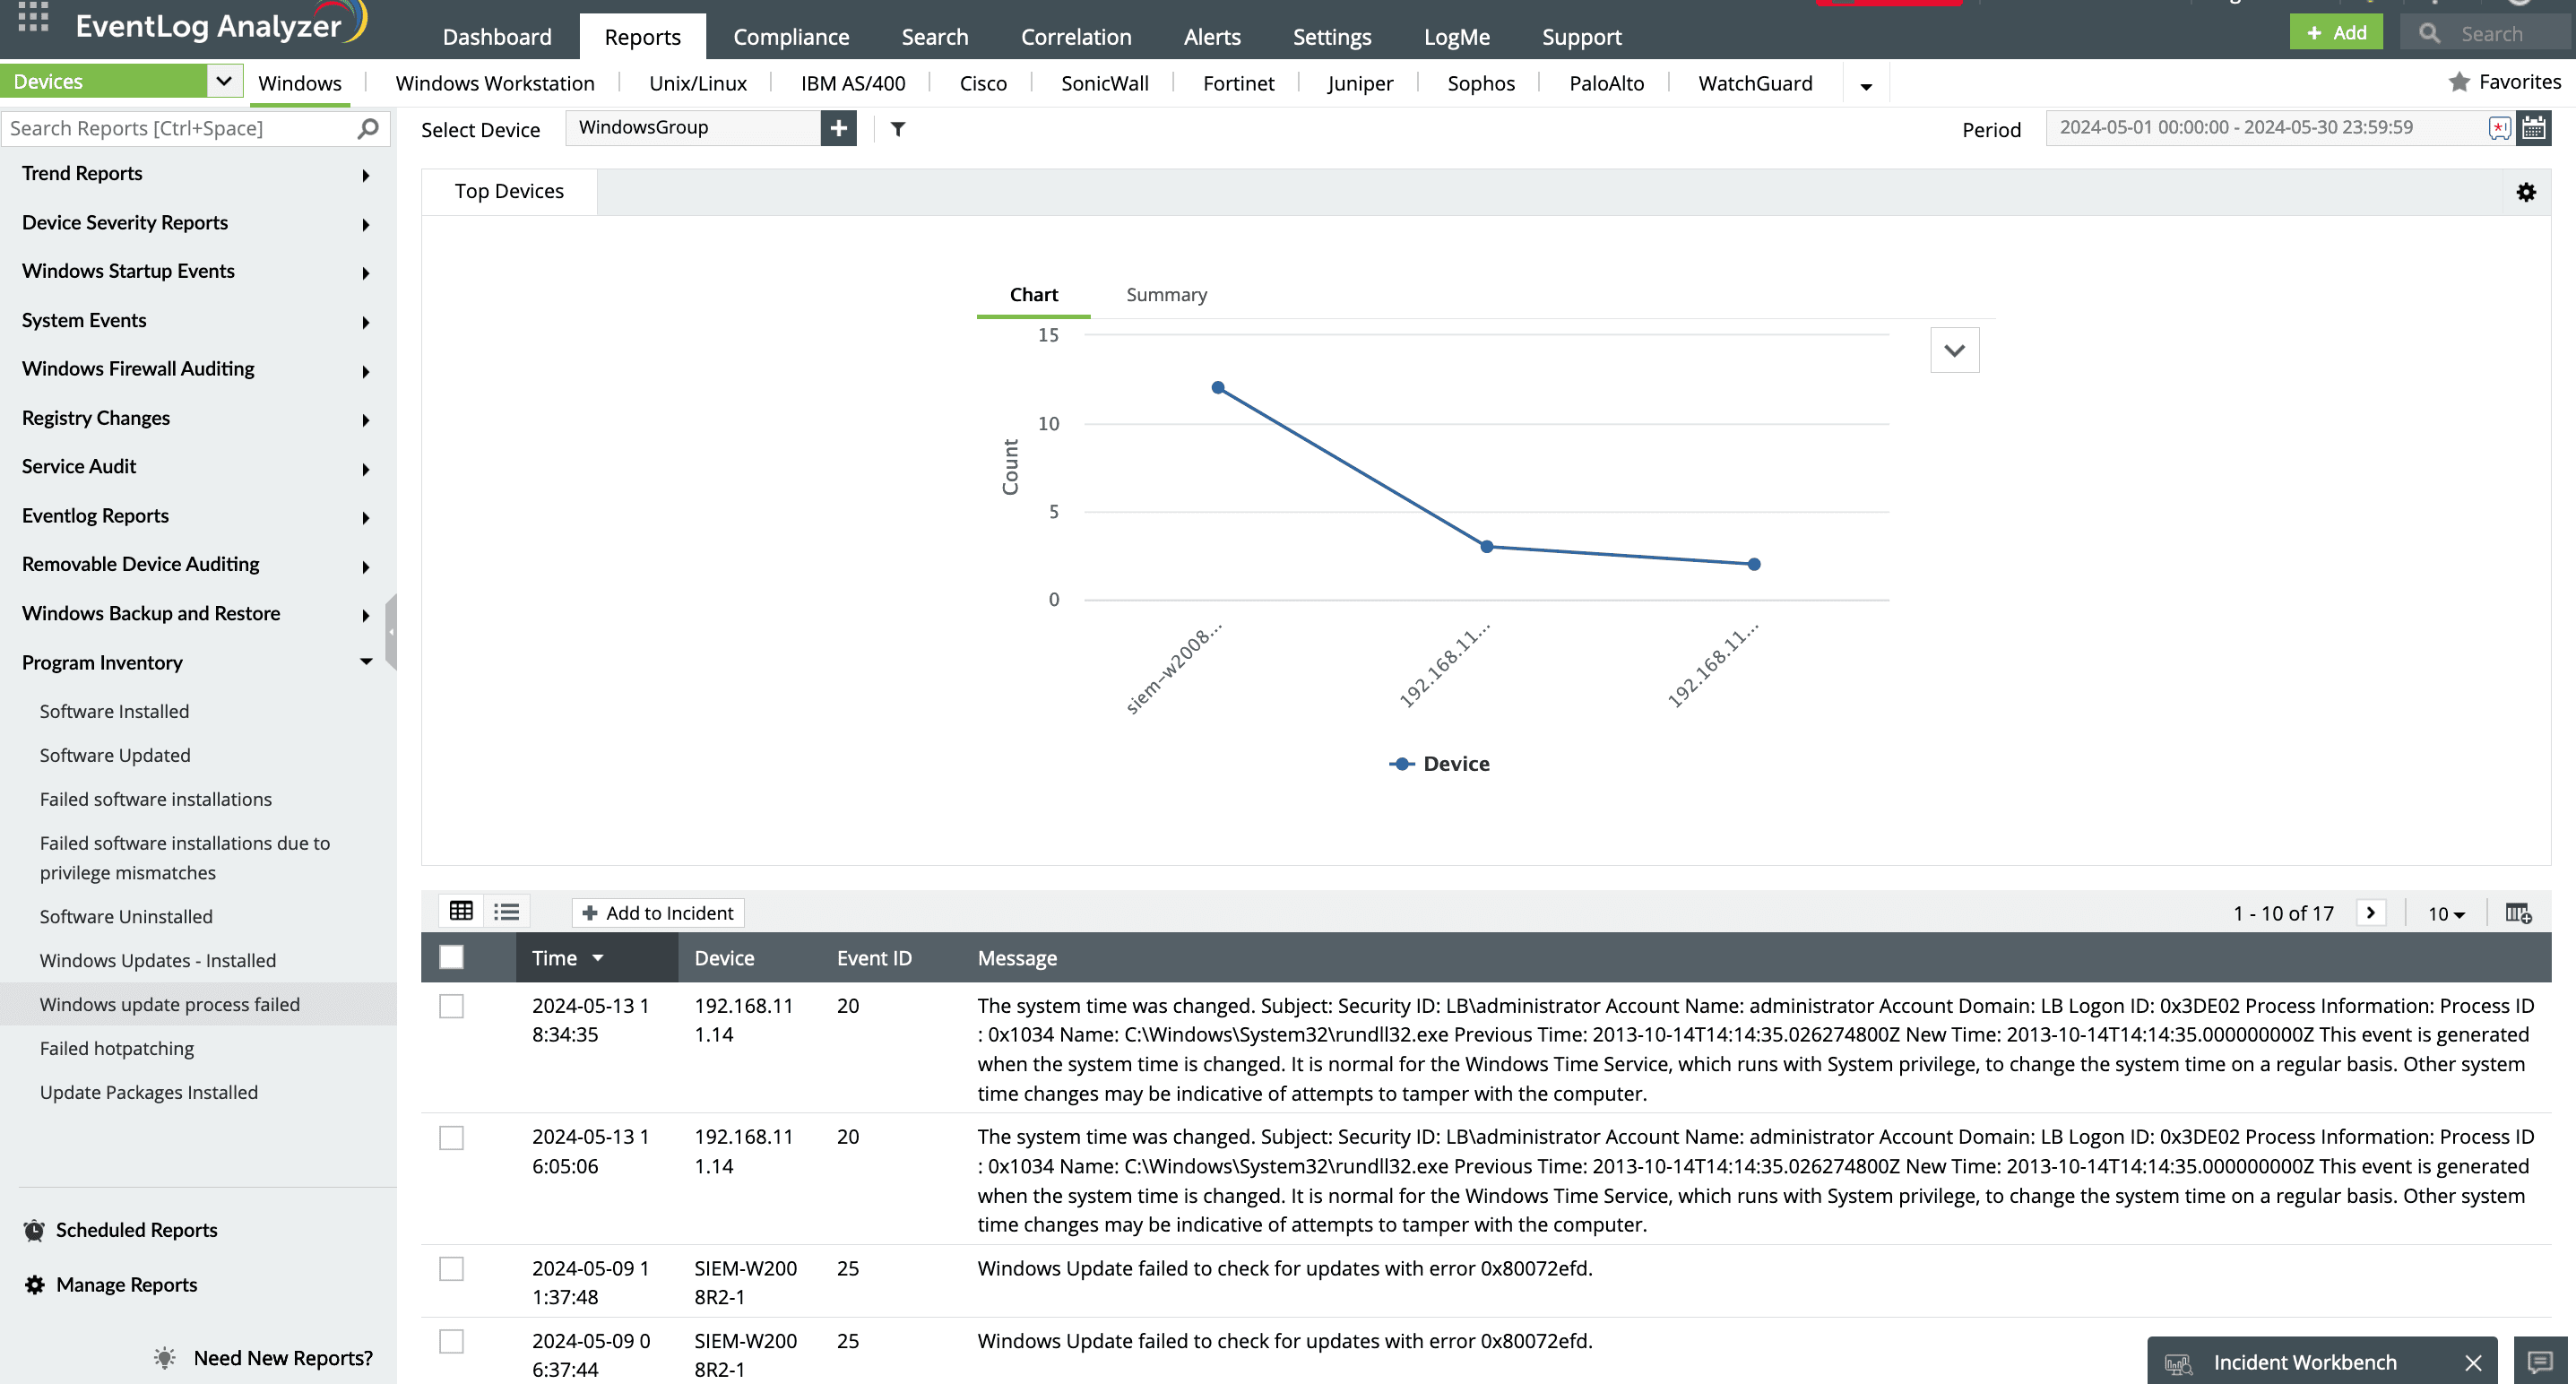Click the Windows update process failed link

tap(169, 1004)
